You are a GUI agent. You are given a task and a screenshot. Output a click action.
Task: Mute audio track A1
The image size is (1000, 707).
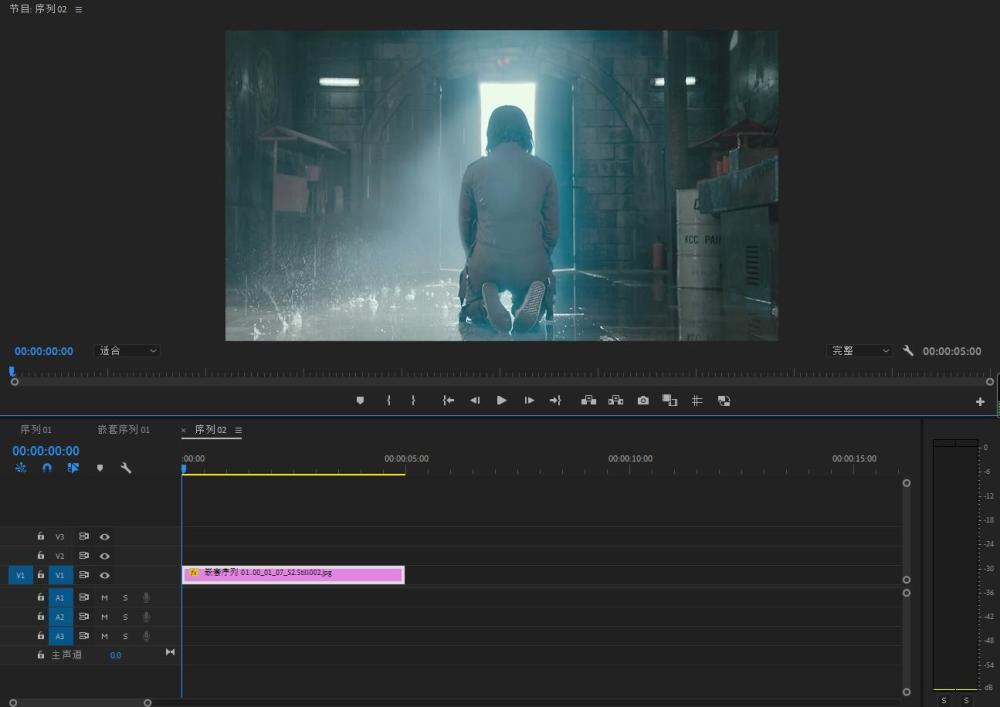104,598
